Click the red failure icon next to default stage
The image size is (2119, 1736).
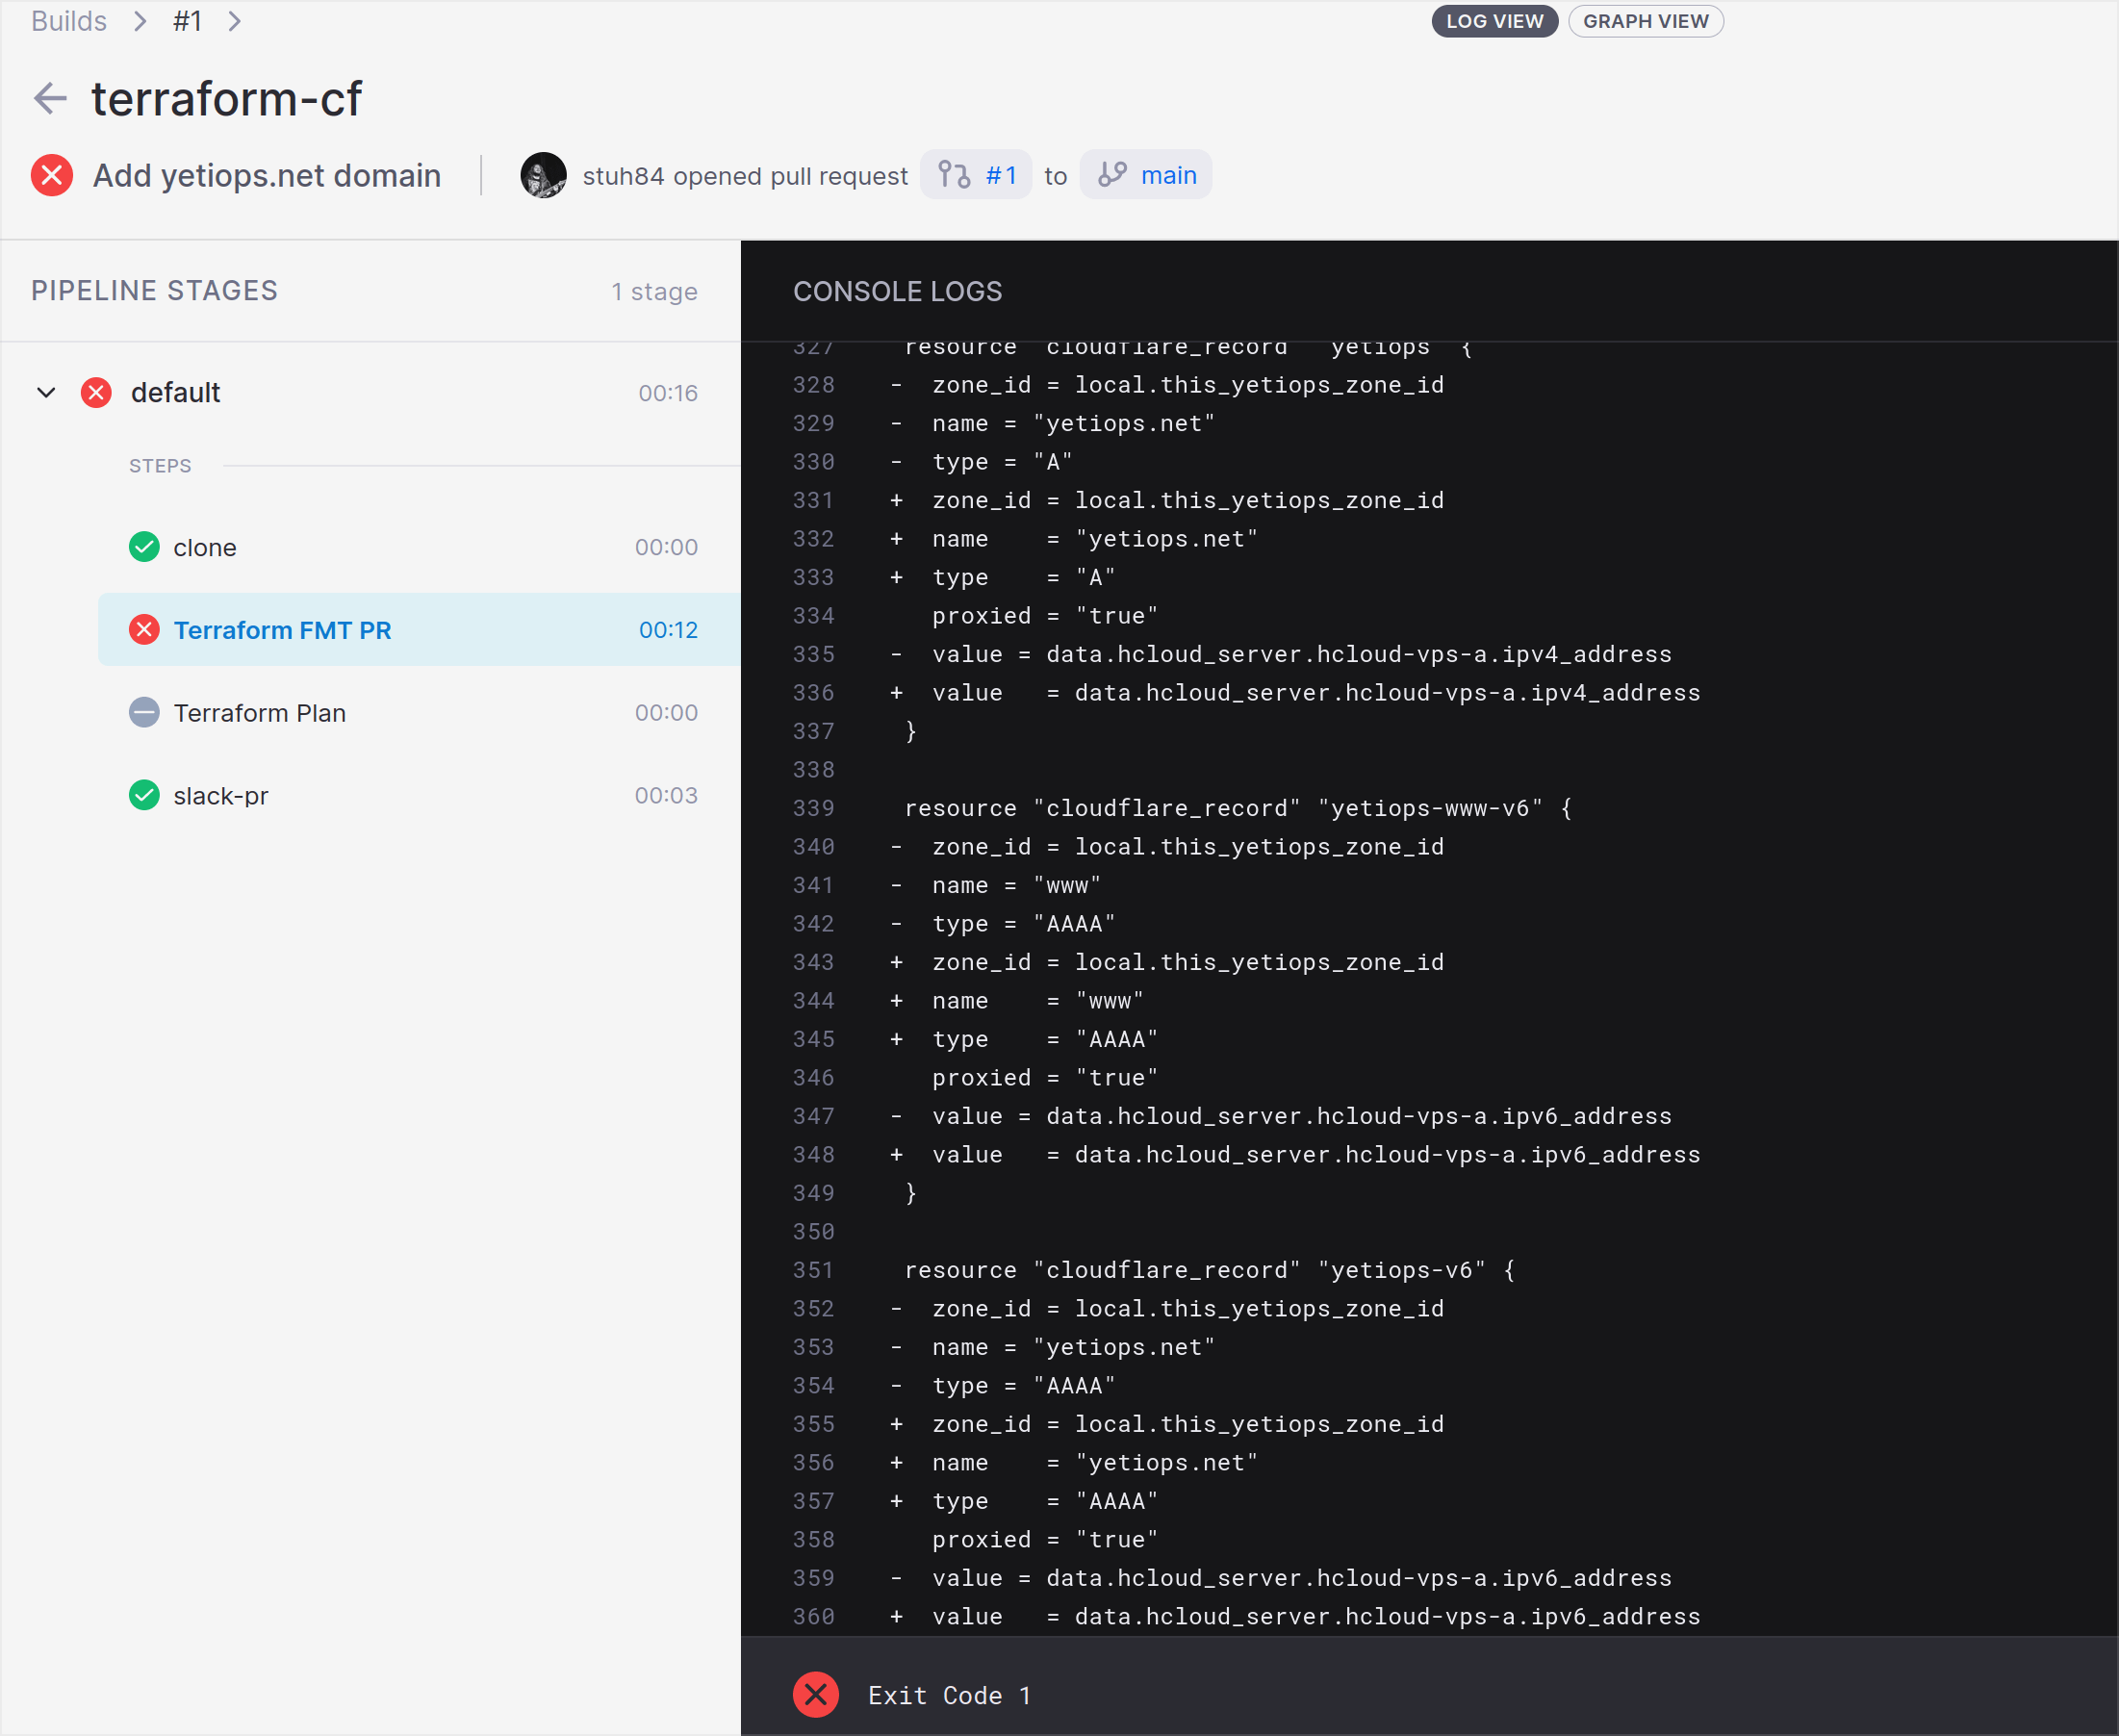click(96, 392)
